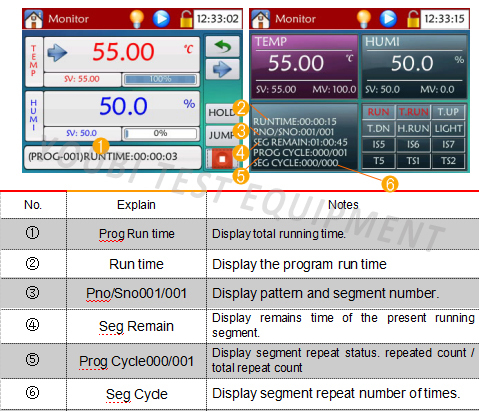
Task: Select the temperature SV: 55.00 field
Action: (x=82, y=79)
